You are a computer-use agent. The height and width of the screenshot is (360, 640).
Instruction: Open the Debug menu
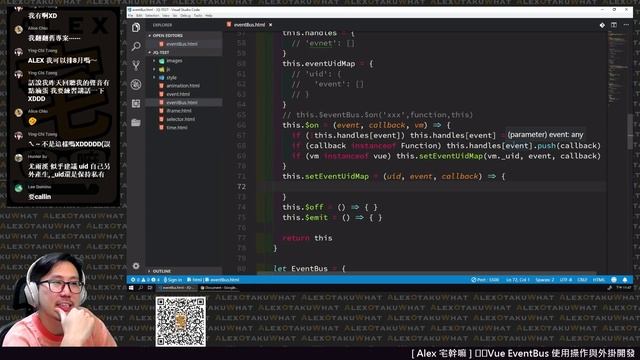click(185, 16)
